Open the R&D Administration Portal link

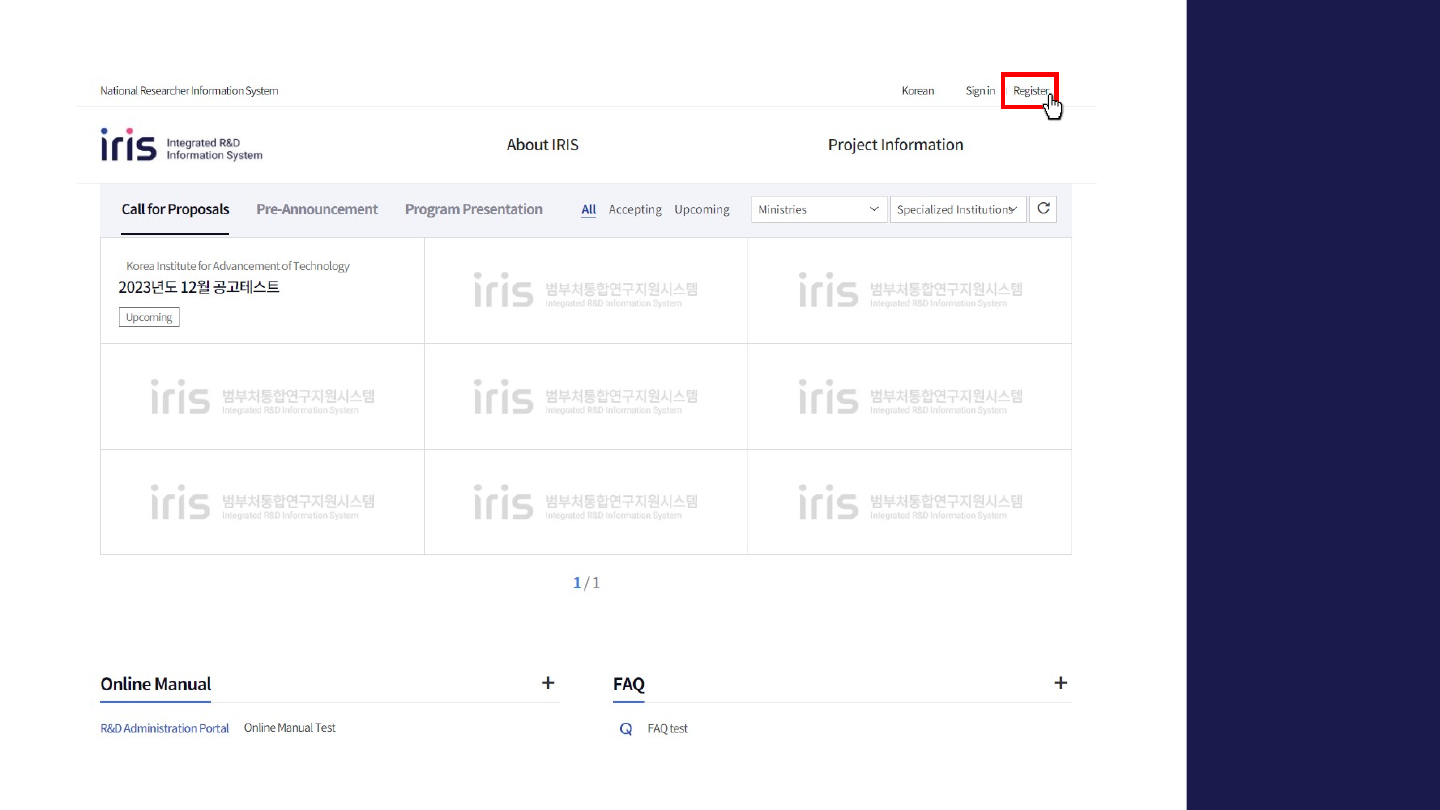165,729
